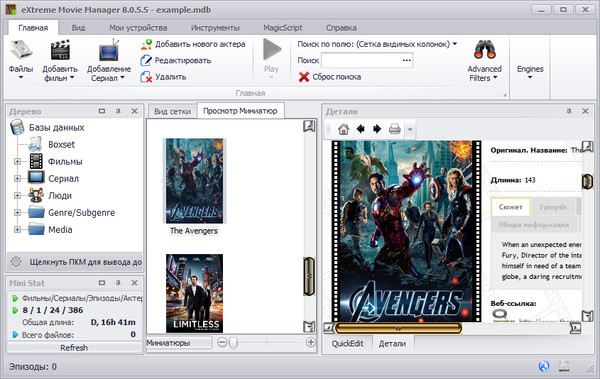Open the Справка ribbon tab
The height and width of the screenshot is (379, 600).
[341, 28]
